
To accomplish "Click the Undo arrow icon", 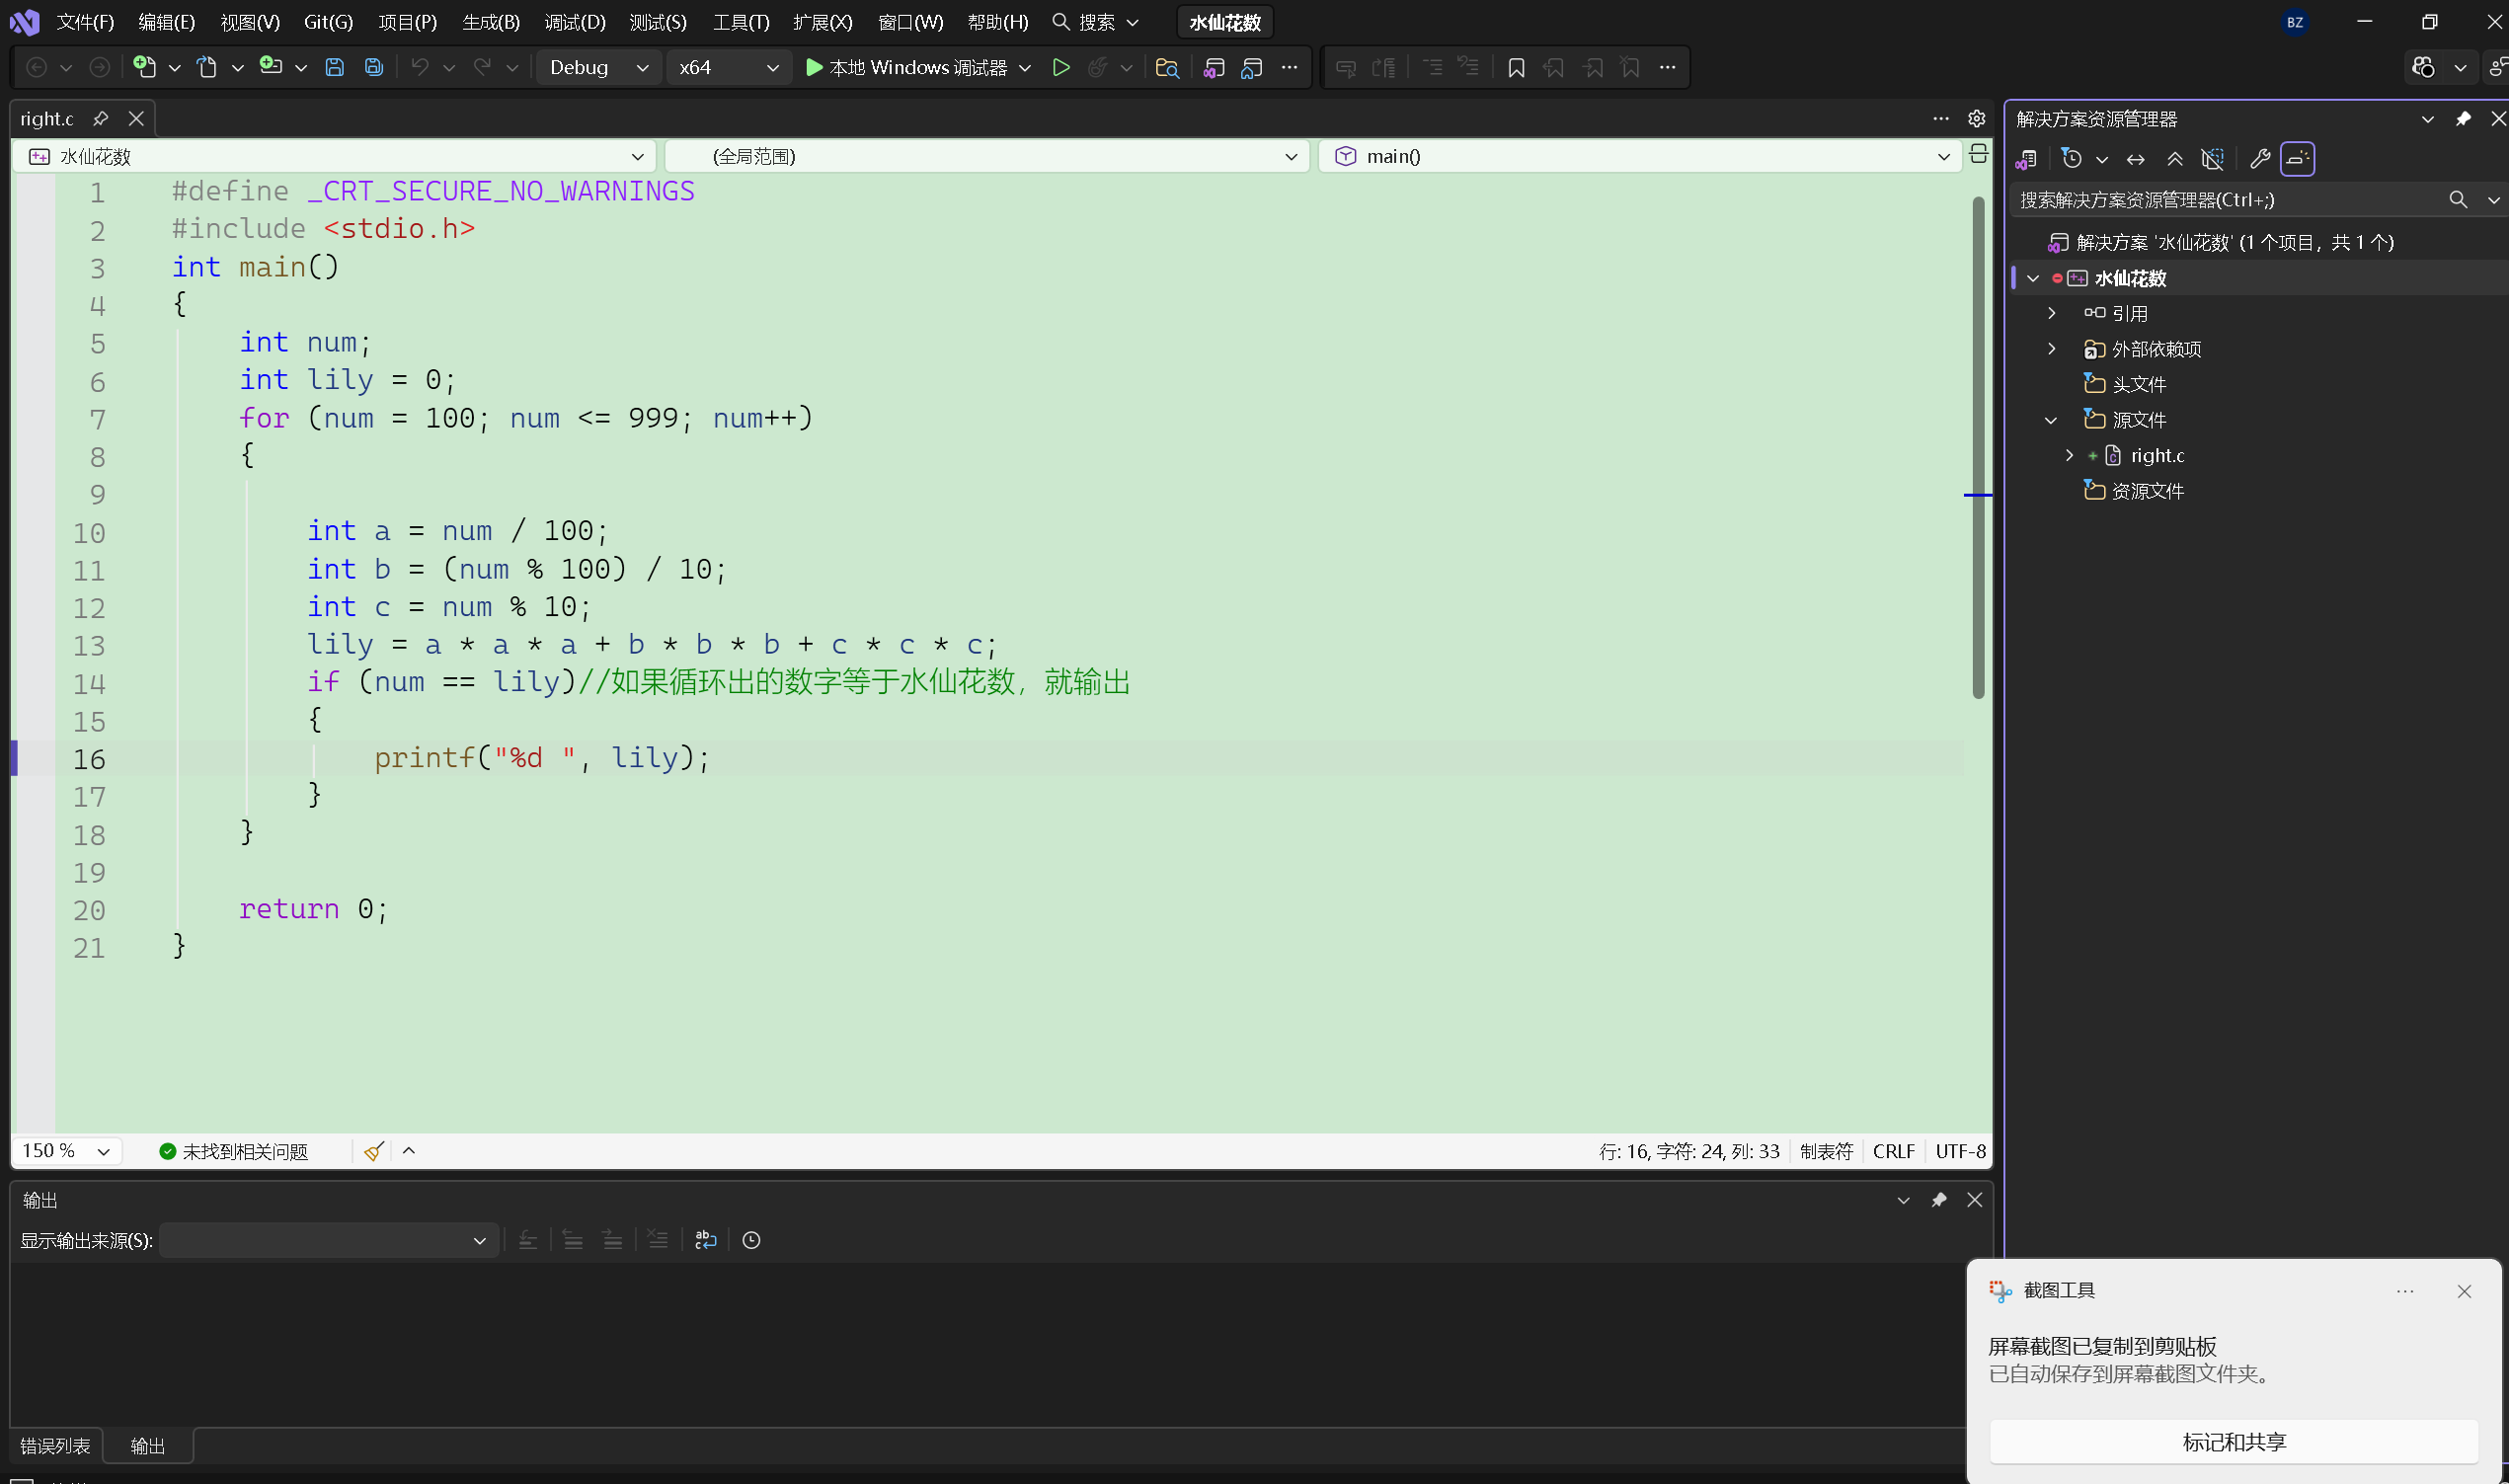I will click(420, 67).
